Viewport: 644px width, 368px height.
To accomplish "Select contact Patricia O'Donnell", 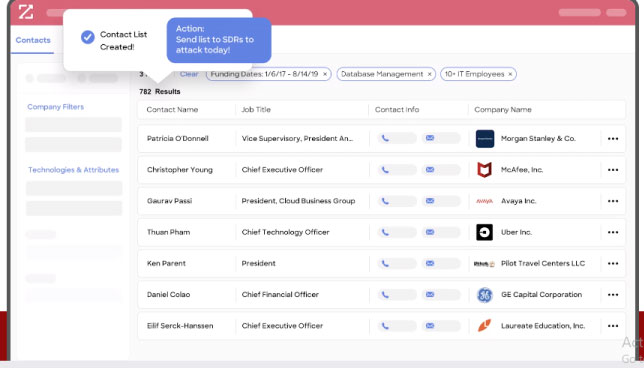I will pos(178,138).
